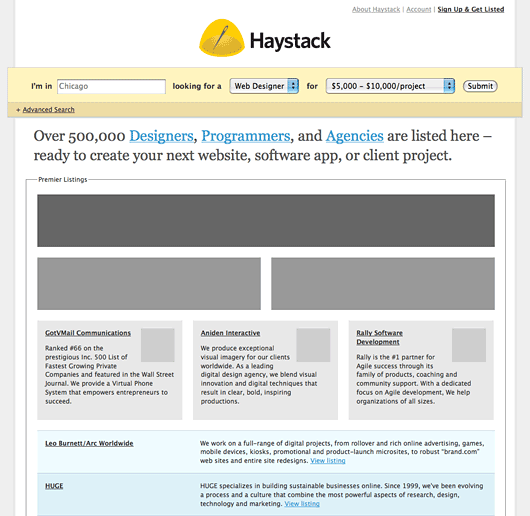The height and width of the screenshot is (516, 530).
Task: Click Sign Up & Get Listed
Action: (471, 9)
